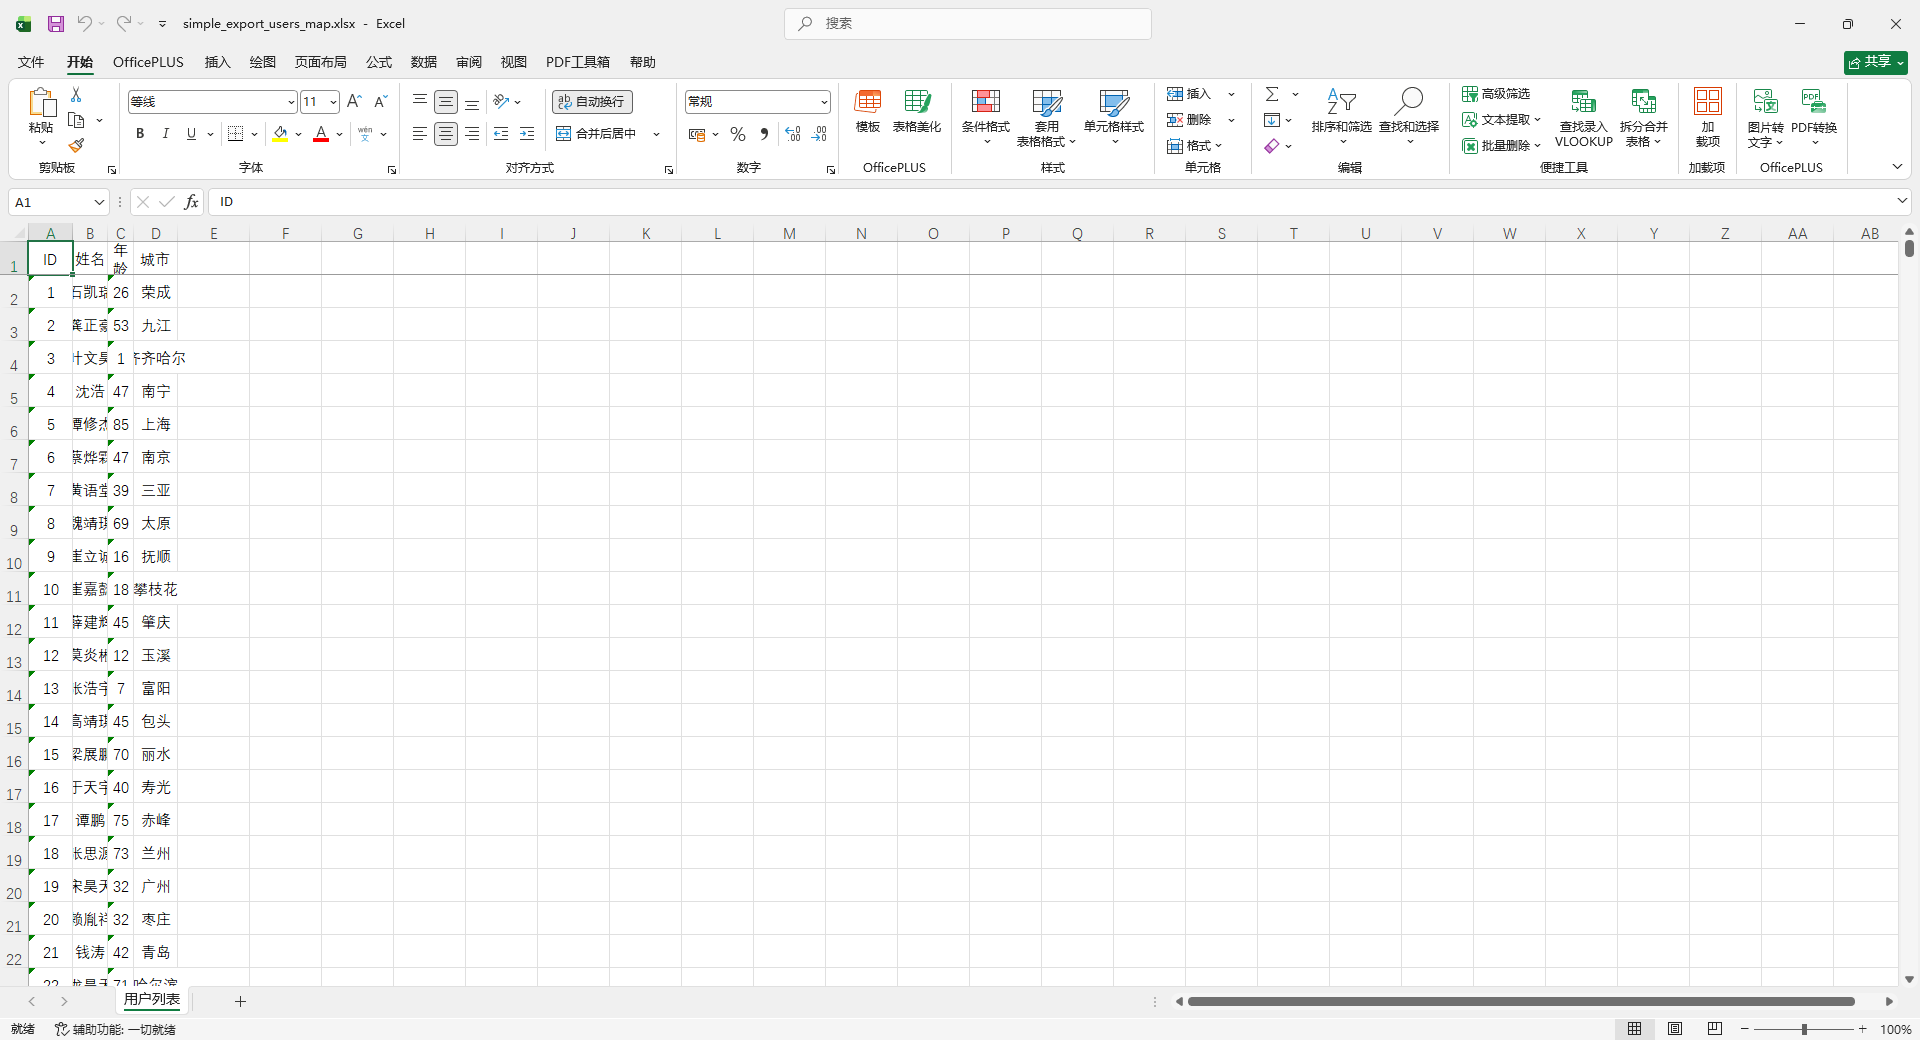Viewport: 1920px width, 1040px height.
Task: Toggle italic formatting
Action: 166,134
